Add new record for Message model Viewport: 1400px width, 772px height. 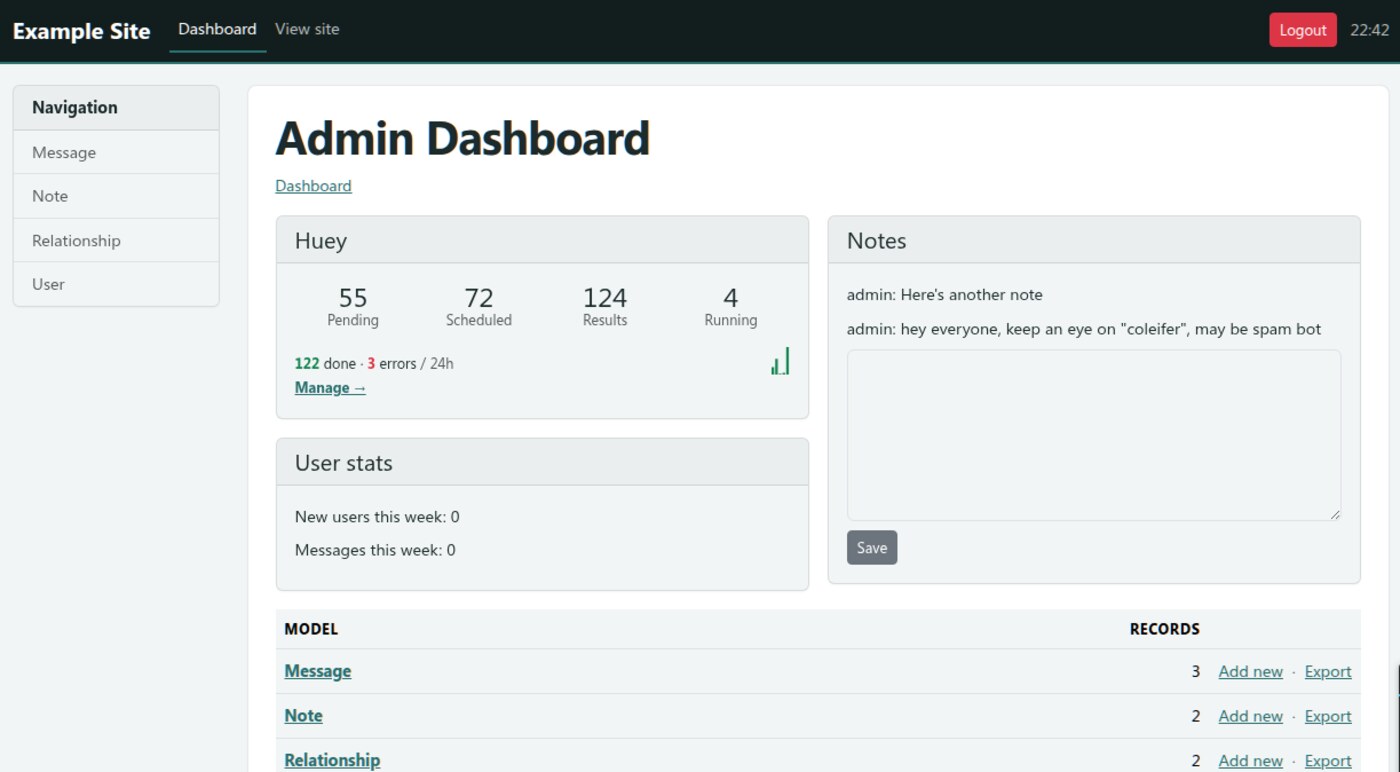point(1250,672)
